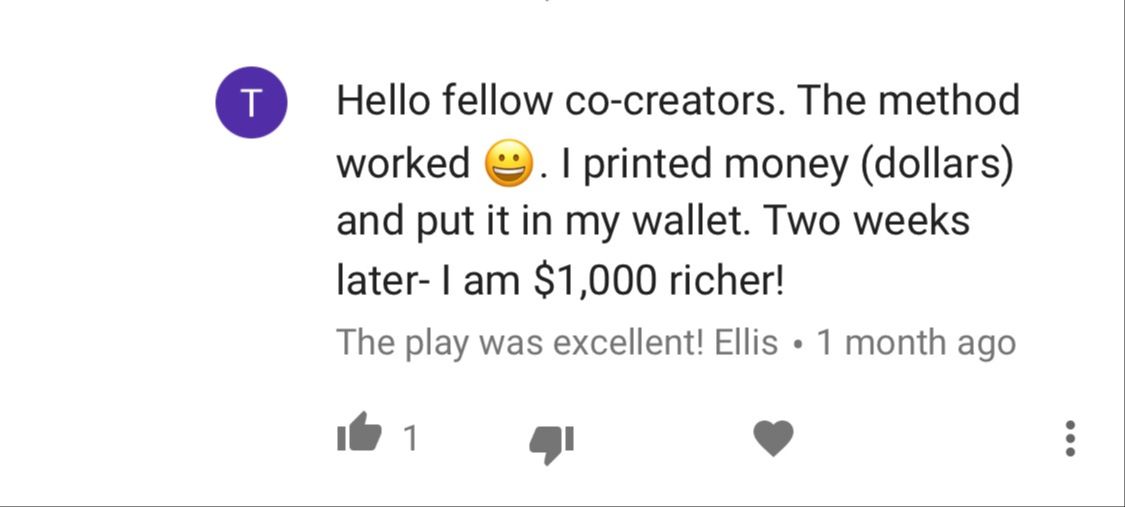
Task: Click the like count number 1
Action: coord(410,438)
